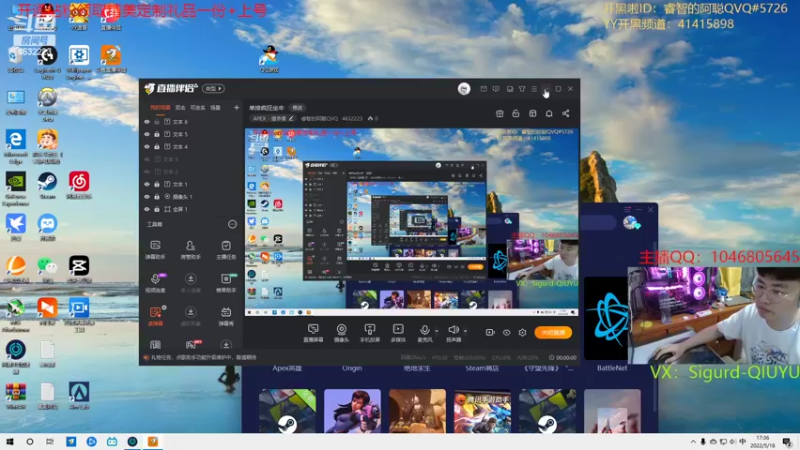The height and width of the screenshot is (450, 800).
Task: Click the padlock icon left of the bell
Action: 516,113
